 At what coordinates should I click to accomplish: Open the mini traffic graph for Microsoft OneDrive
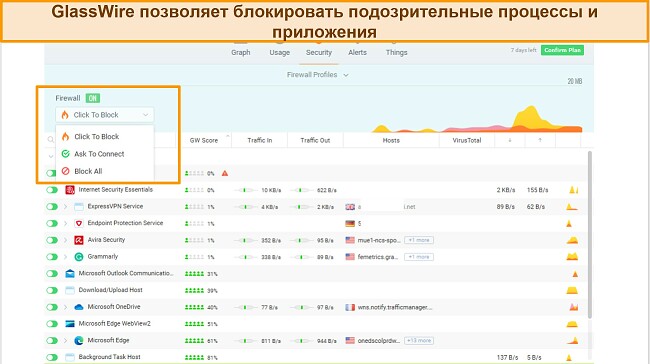click(573, 307)
